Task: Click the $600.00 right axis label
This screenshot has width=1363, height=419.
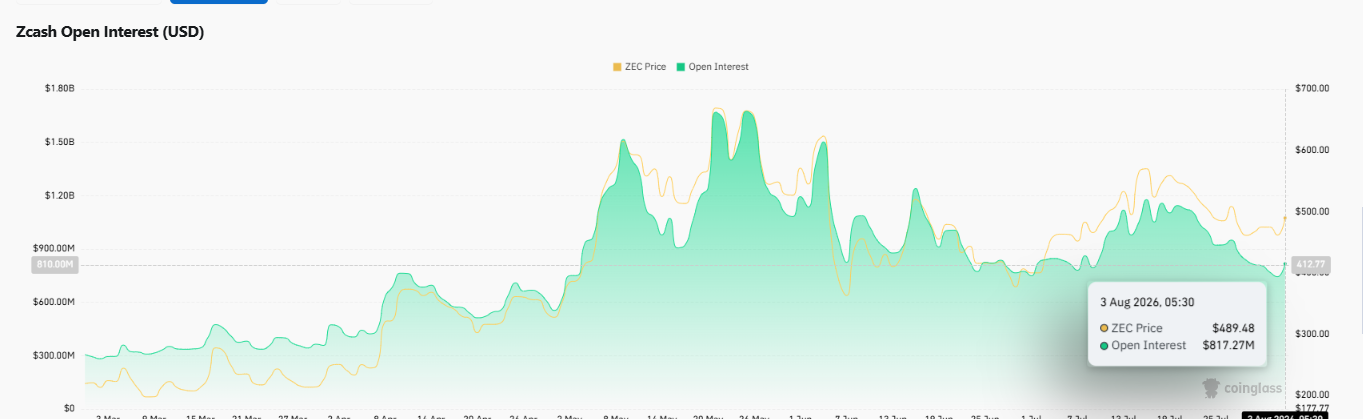Action: click(1312, 150)
